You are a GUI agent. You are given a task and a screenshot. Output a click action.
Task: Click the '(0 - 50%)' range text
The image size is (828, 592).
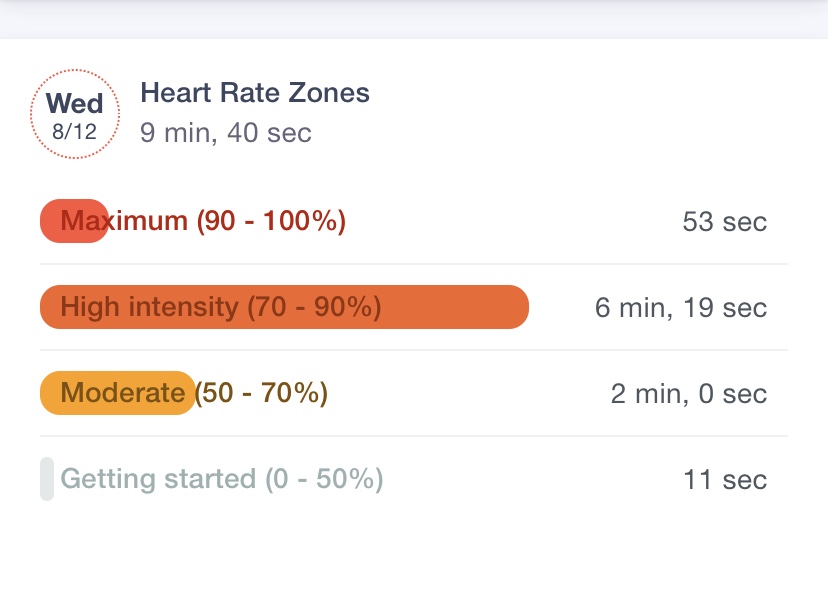click(x=324, y=479)
